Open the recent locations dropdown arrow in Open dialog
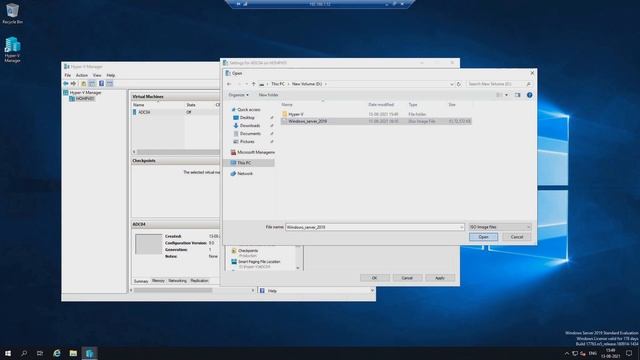This screenshot has height=360, width=640. (x=246, y=84)
